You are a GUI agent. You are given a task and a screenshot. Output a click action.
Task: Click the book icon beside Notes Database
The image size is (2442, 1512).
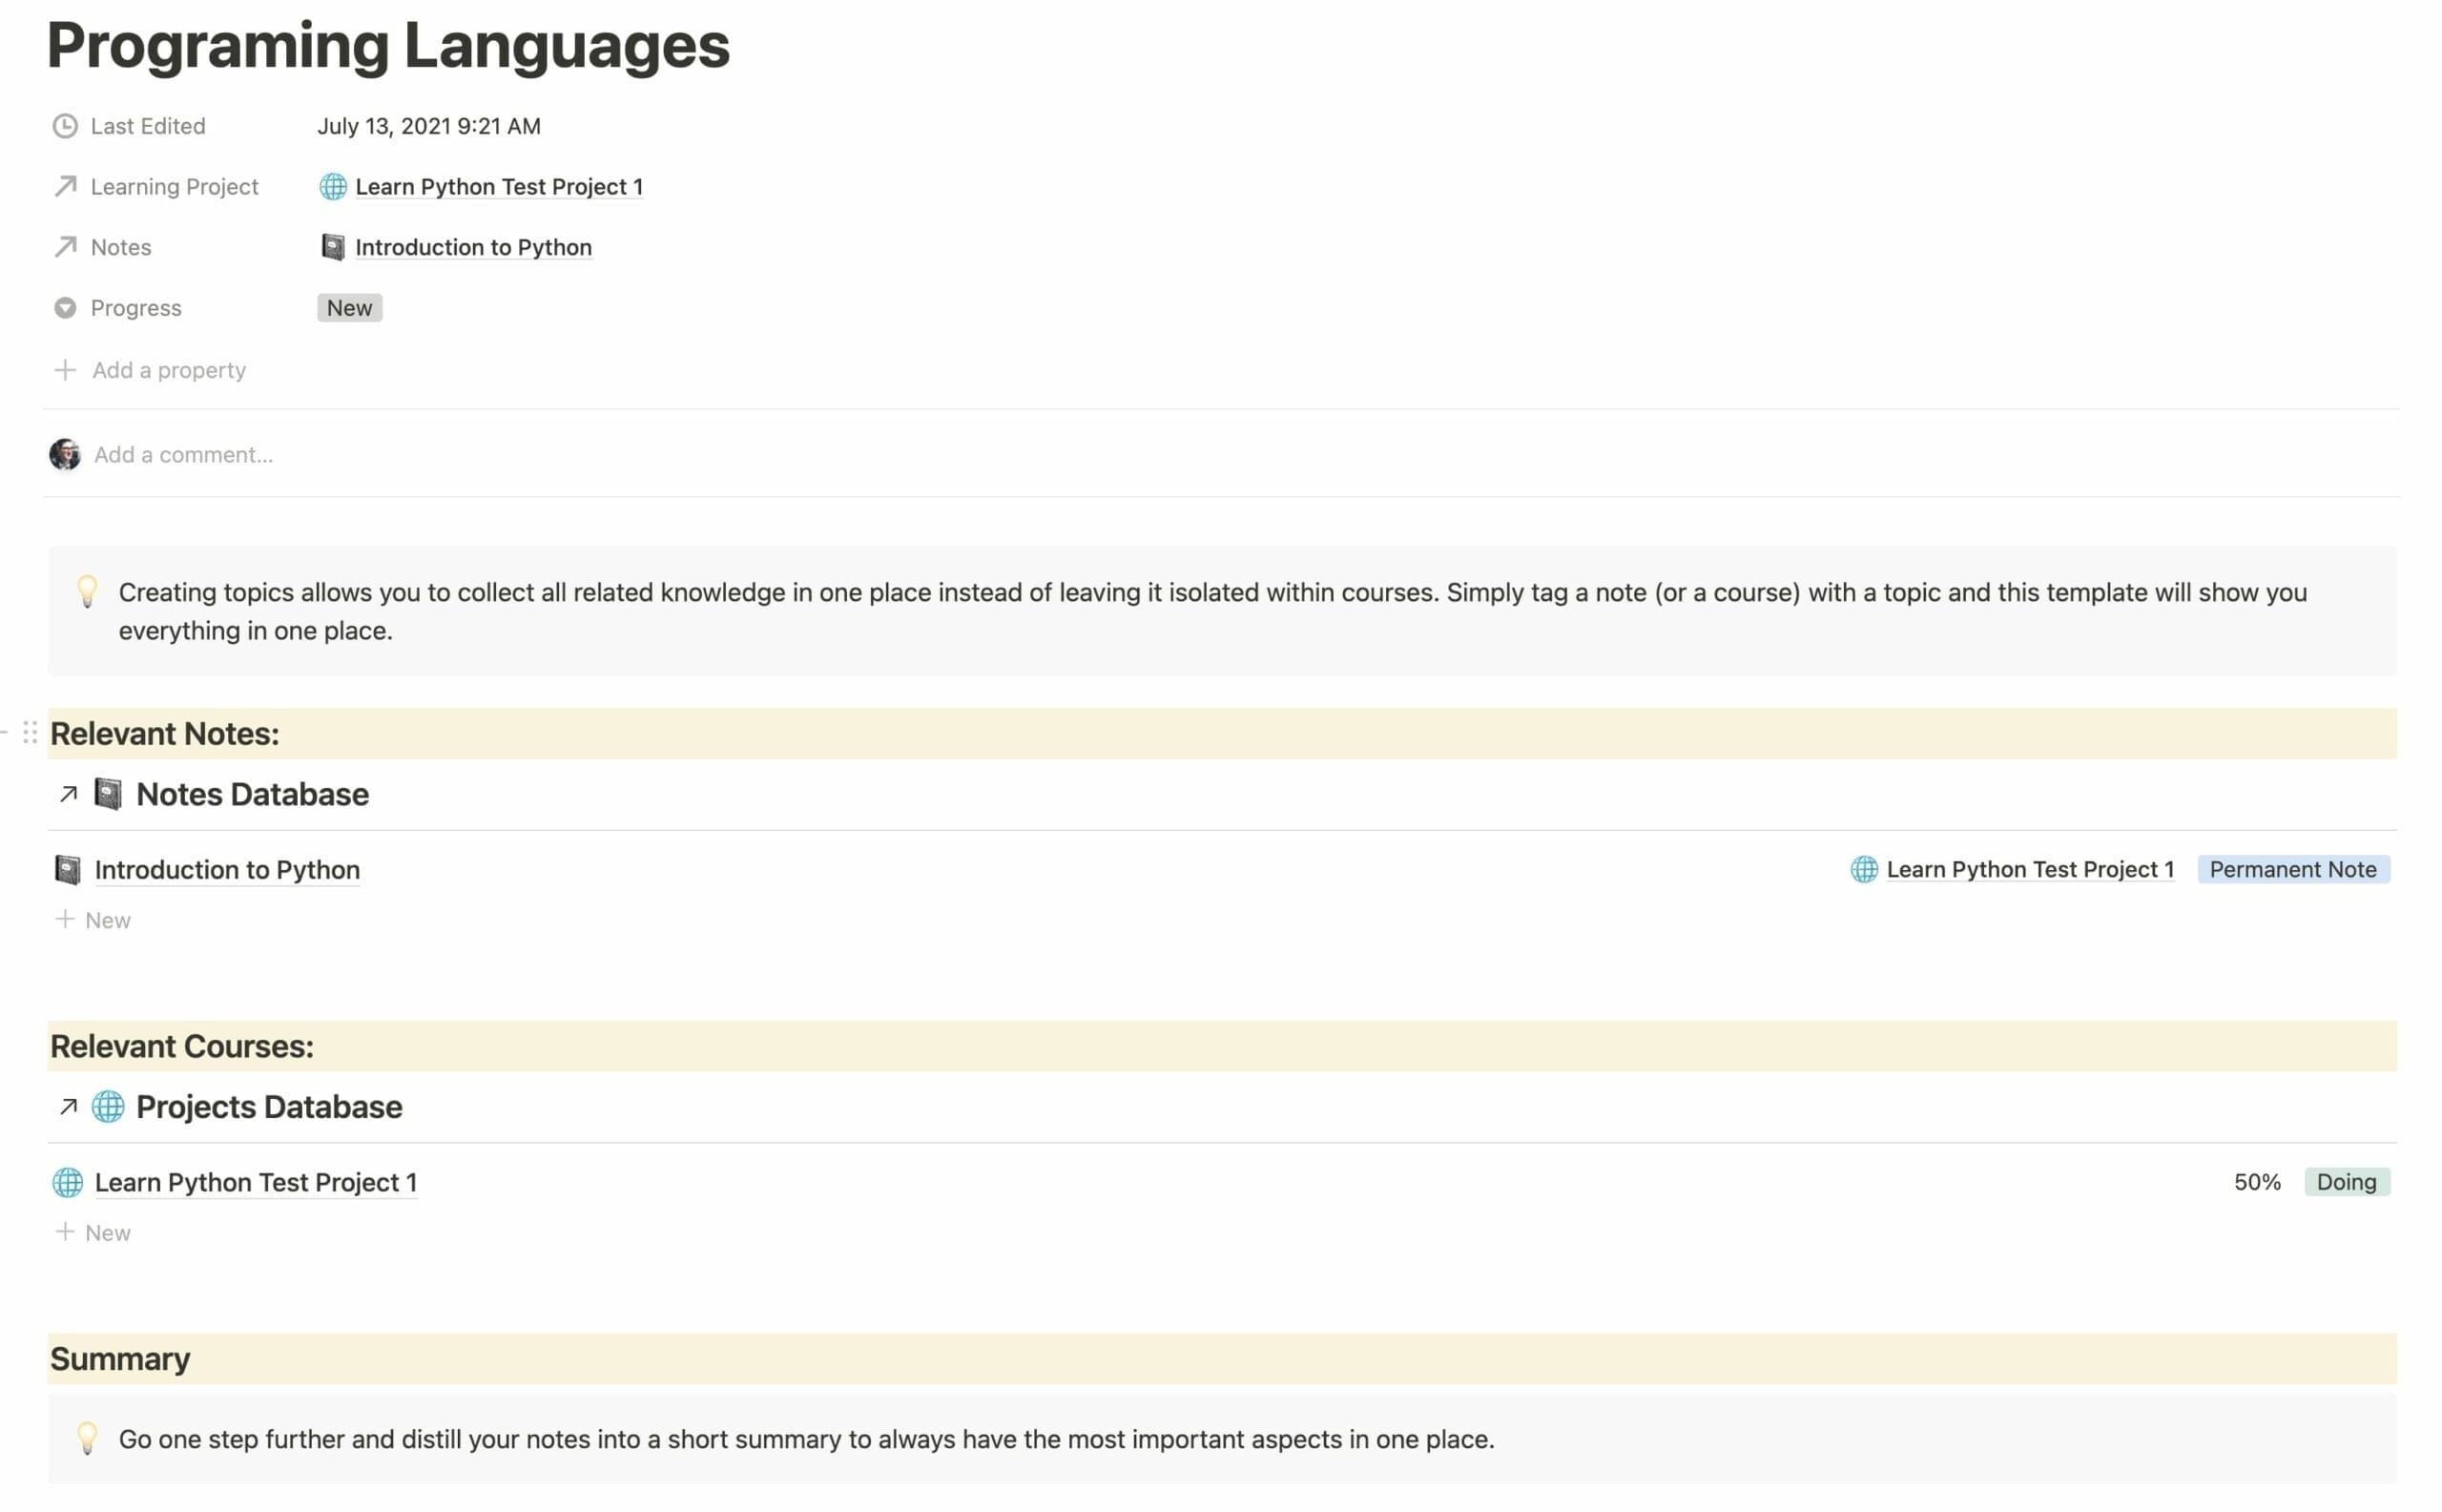(x=107, y=793)
